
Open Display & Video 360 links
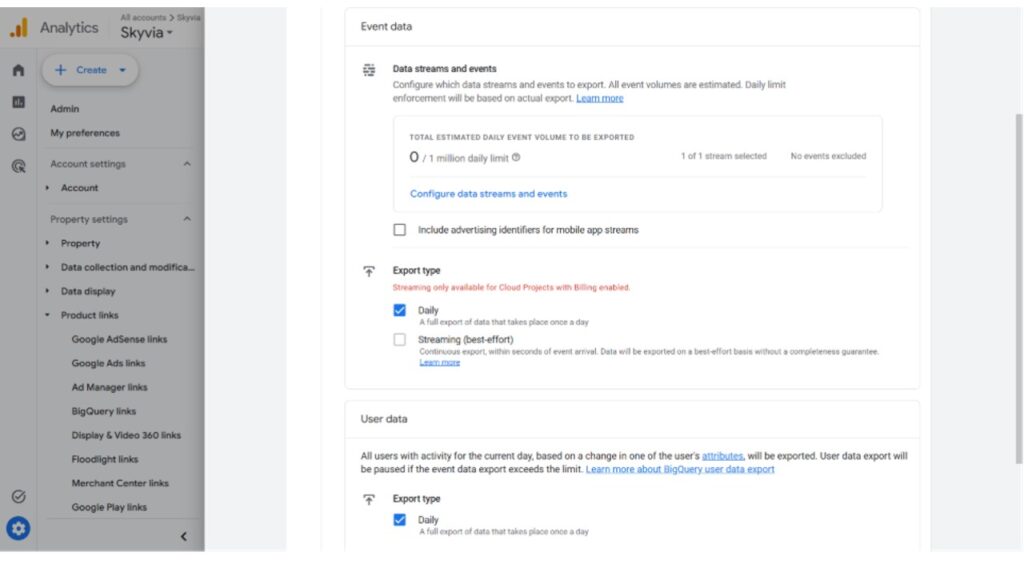pos(126,436)
